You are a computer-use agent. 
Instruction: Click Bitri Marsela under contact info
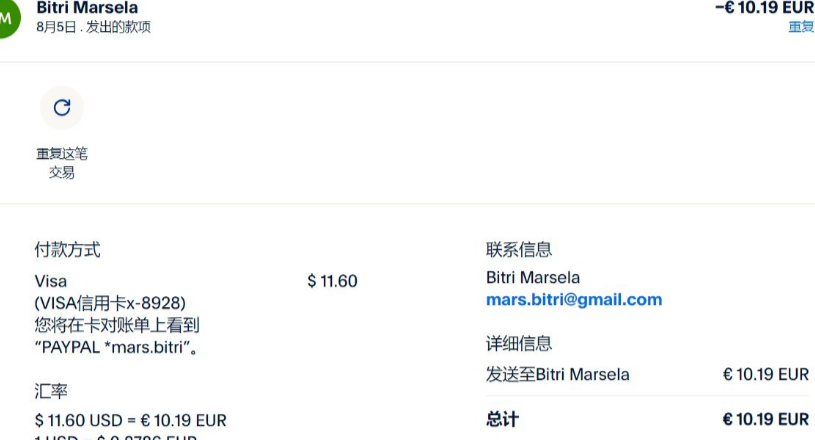point(533,277)
